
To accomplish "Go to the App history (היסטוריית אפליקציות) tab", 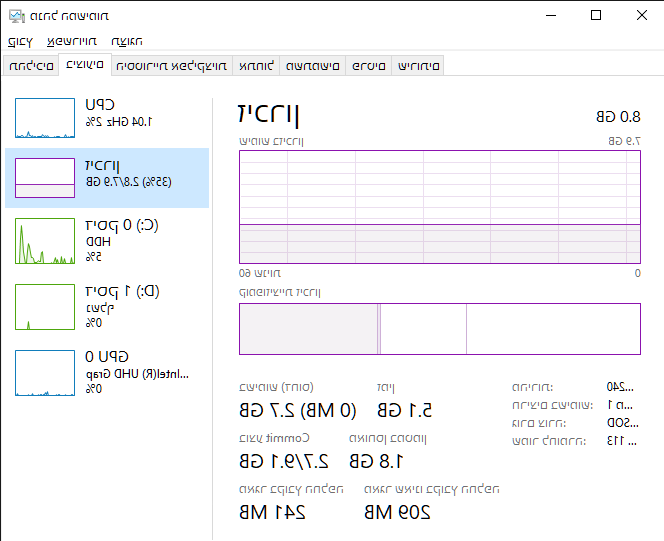I will (171, 66).
